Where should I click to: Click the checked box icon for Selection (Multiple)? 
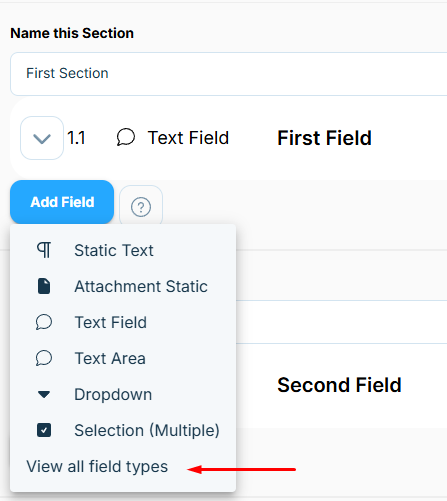[x=44, y=430]
